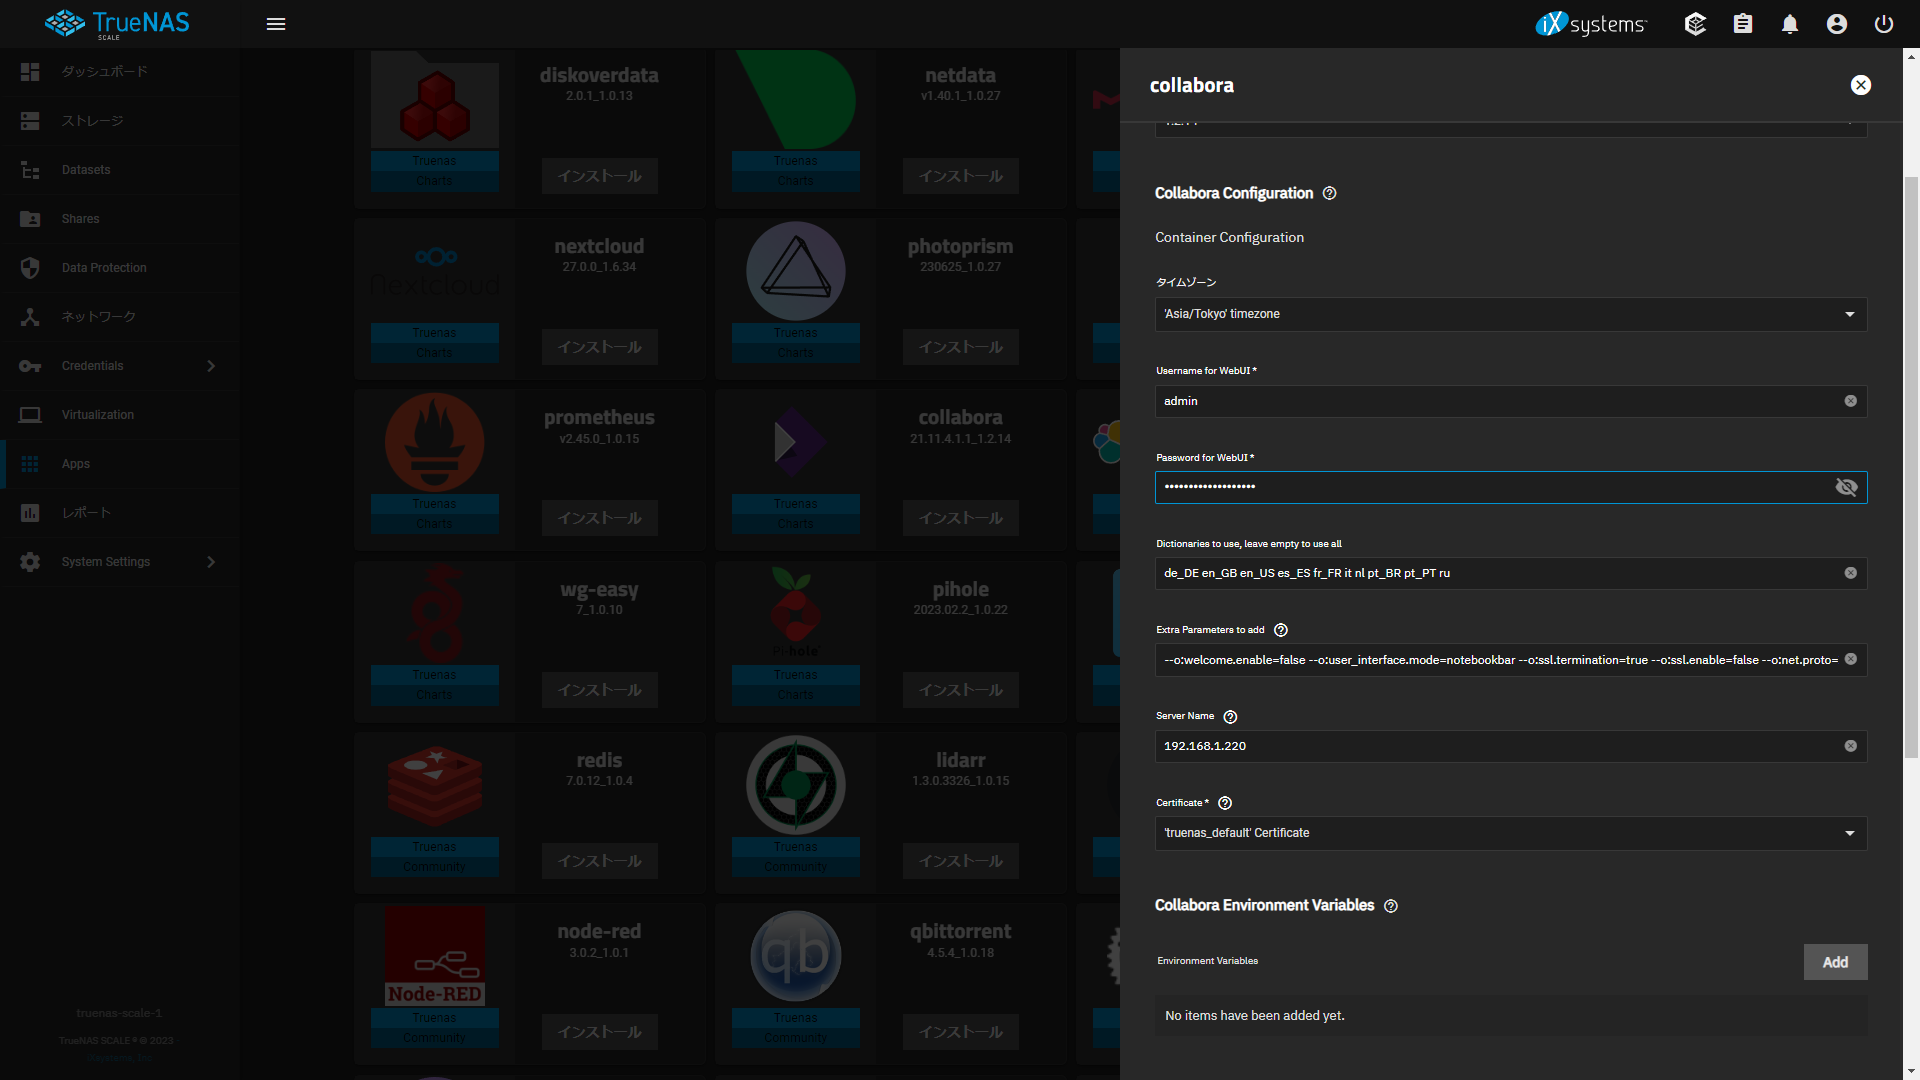Screen dimensions: 1920x1080
Task: Toggle password visibility eye icon
Action: pos(1846,487)
